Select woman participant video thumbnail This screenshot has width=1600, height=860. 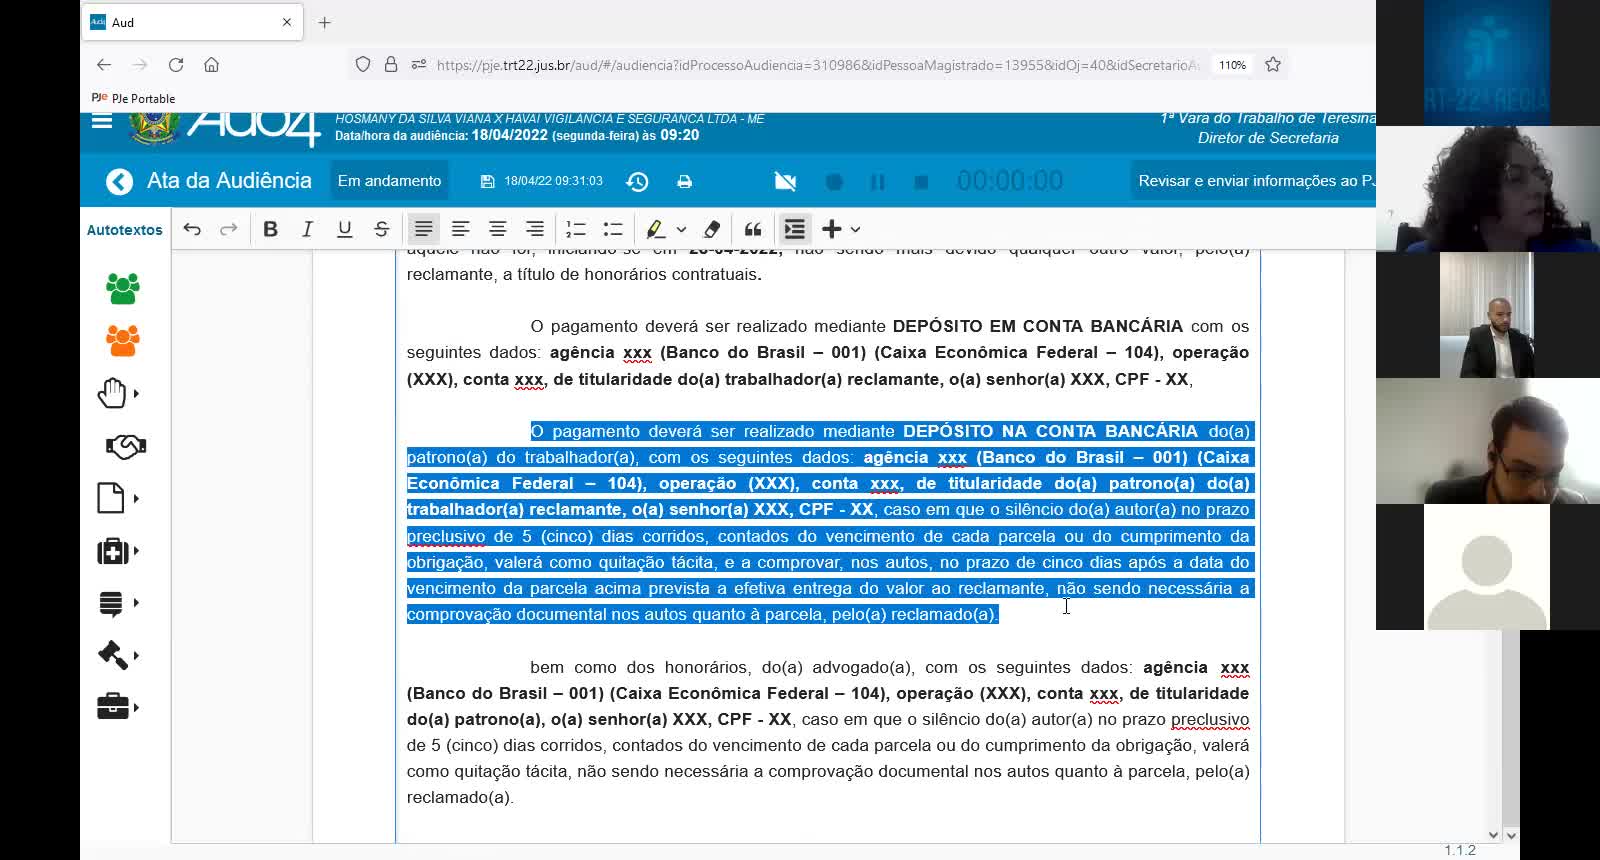(x=1488, y=189)
